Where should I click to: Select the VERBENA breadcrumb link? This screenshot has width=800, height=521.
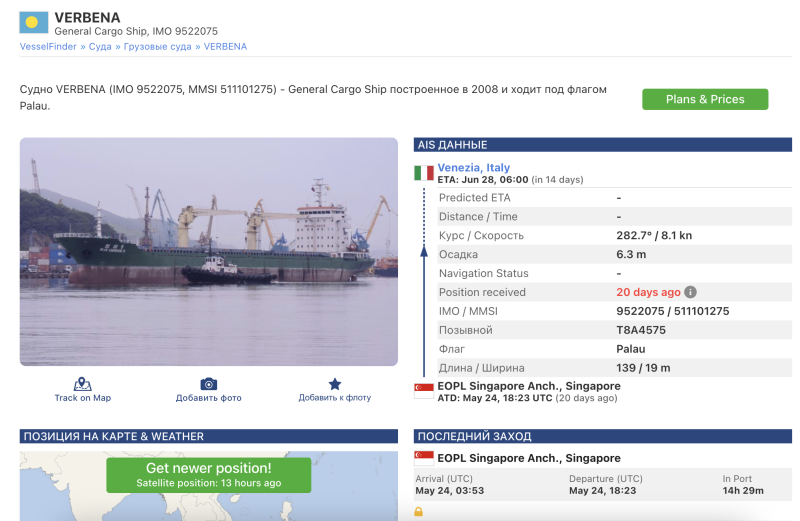tap(225, 47)
